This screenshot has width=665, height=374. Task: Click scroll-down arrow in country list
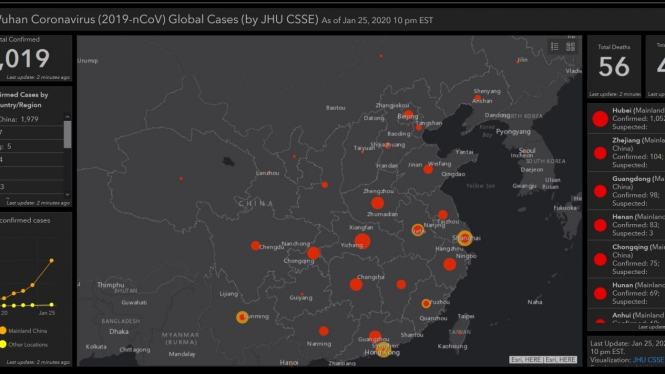67,194
